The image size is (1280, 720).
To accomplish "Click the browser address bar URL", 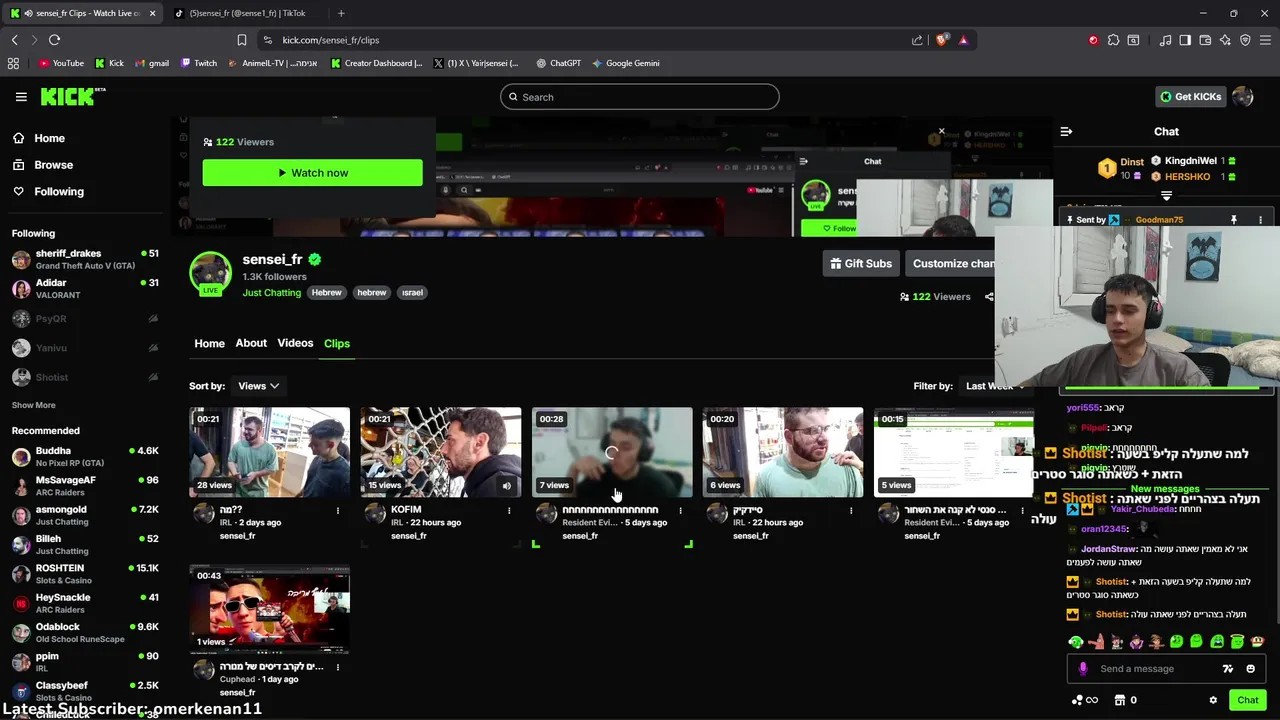I will [330, 40].
